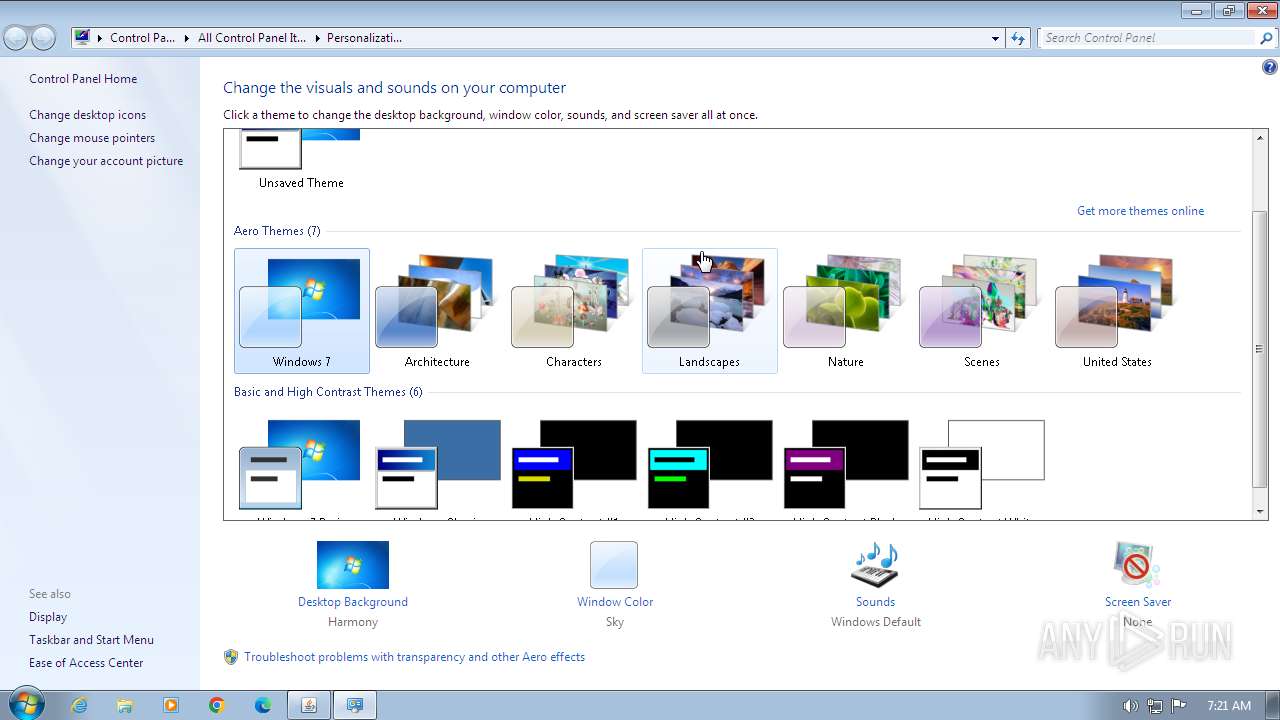The image size is (1280, 720).
Task: Expand arrow after Control Panel breadcrumb
Action: (x=187, y=38)
